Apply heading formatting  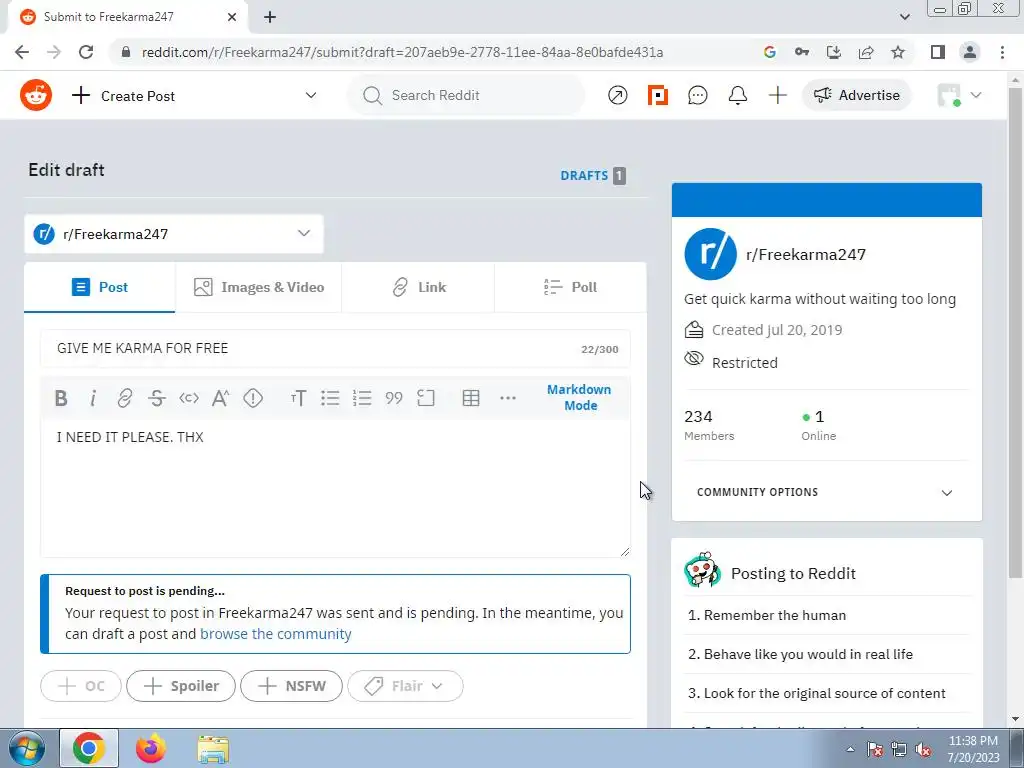coord(298,398)
